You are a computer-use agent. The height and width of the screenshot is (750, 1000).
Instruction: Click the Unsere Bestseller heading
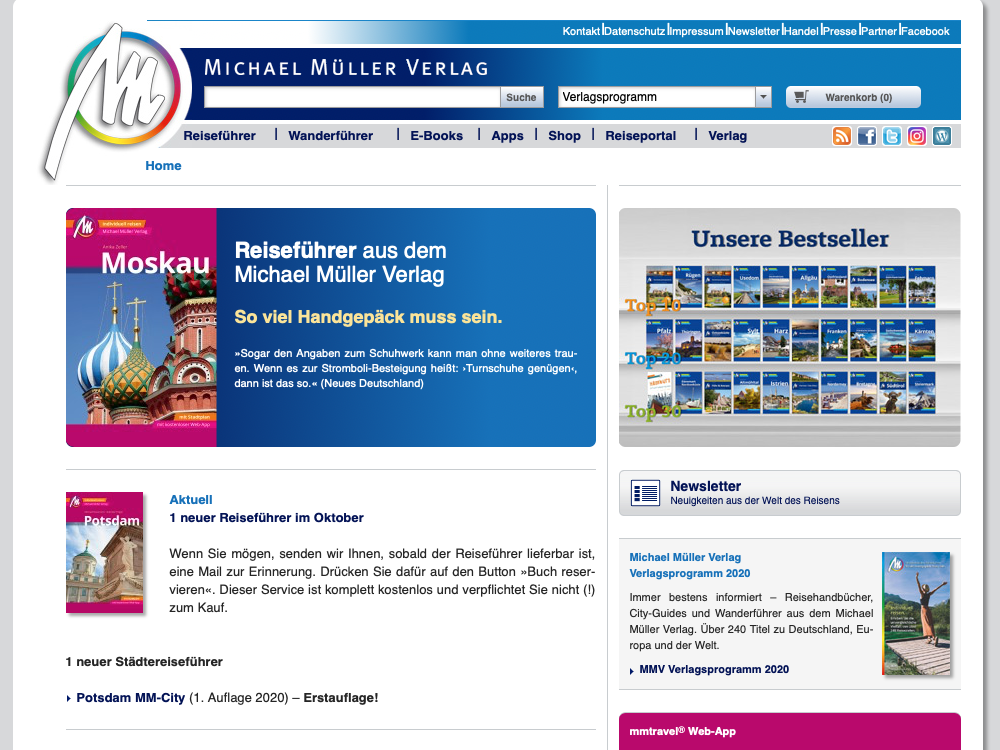[790, 239]
